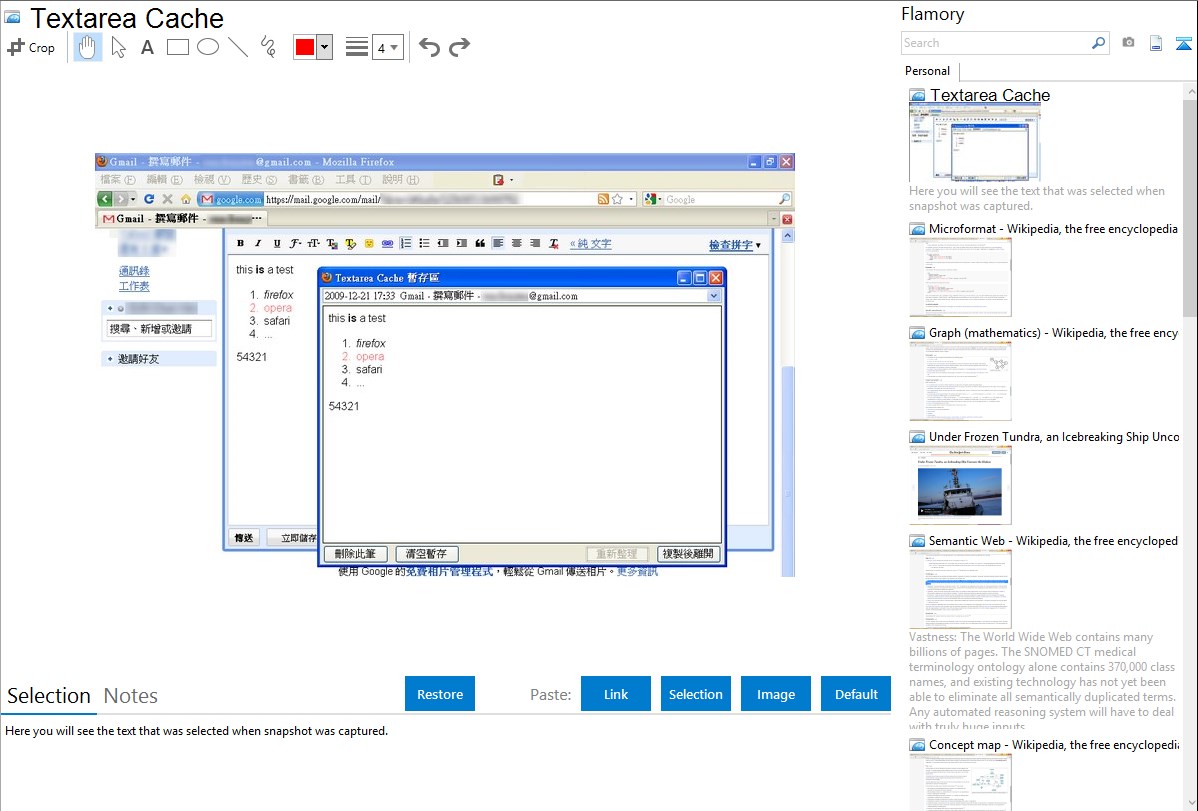This screenshot has height=811, width=1198.
Task: Open the Concept map snapshot thumbnail
Action: 960,783
